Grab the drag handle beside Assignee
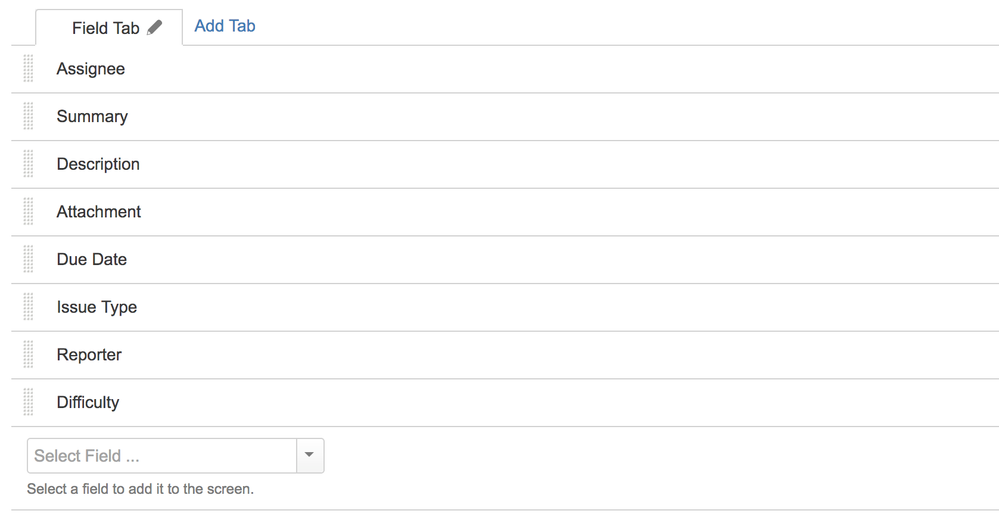This screenshot has height=523, width=999. point(28,69)
